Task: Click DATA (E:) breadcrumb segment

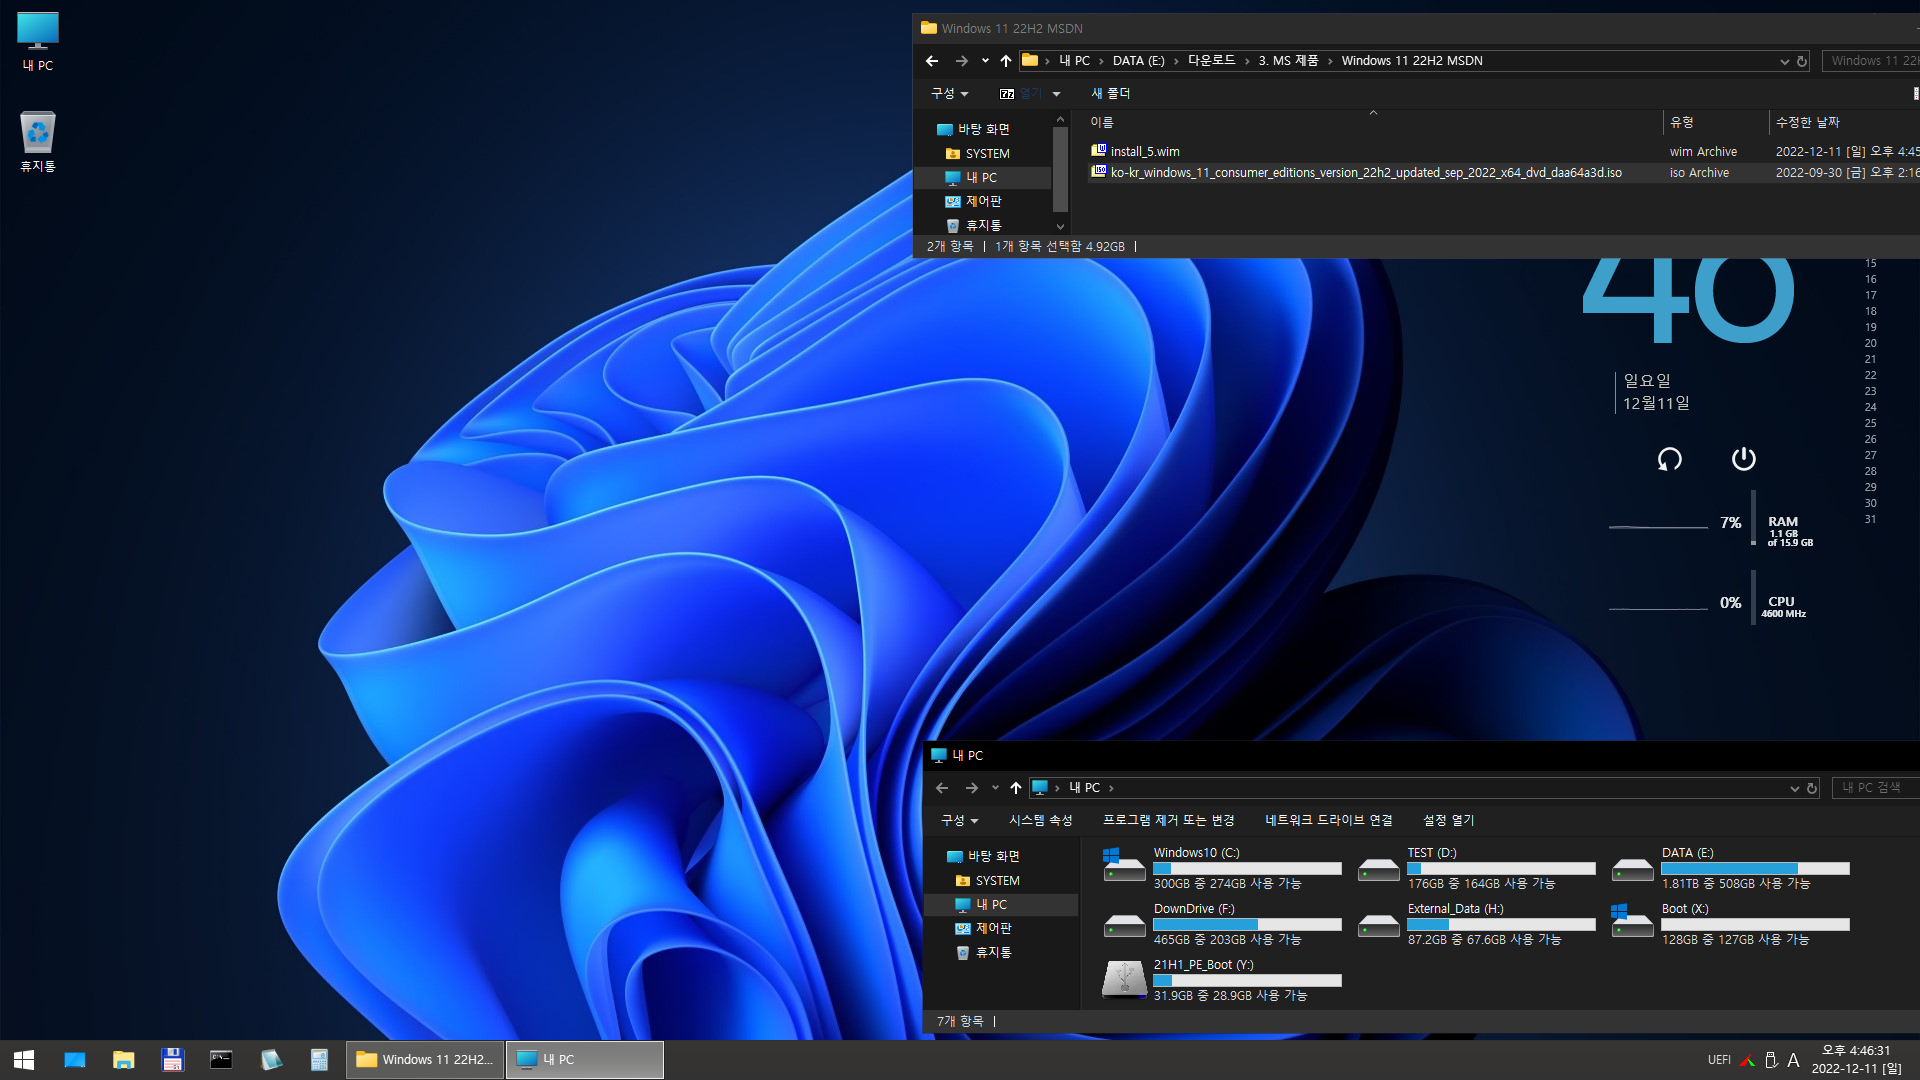Action: pyautogui.click(x=1138, y=61)
